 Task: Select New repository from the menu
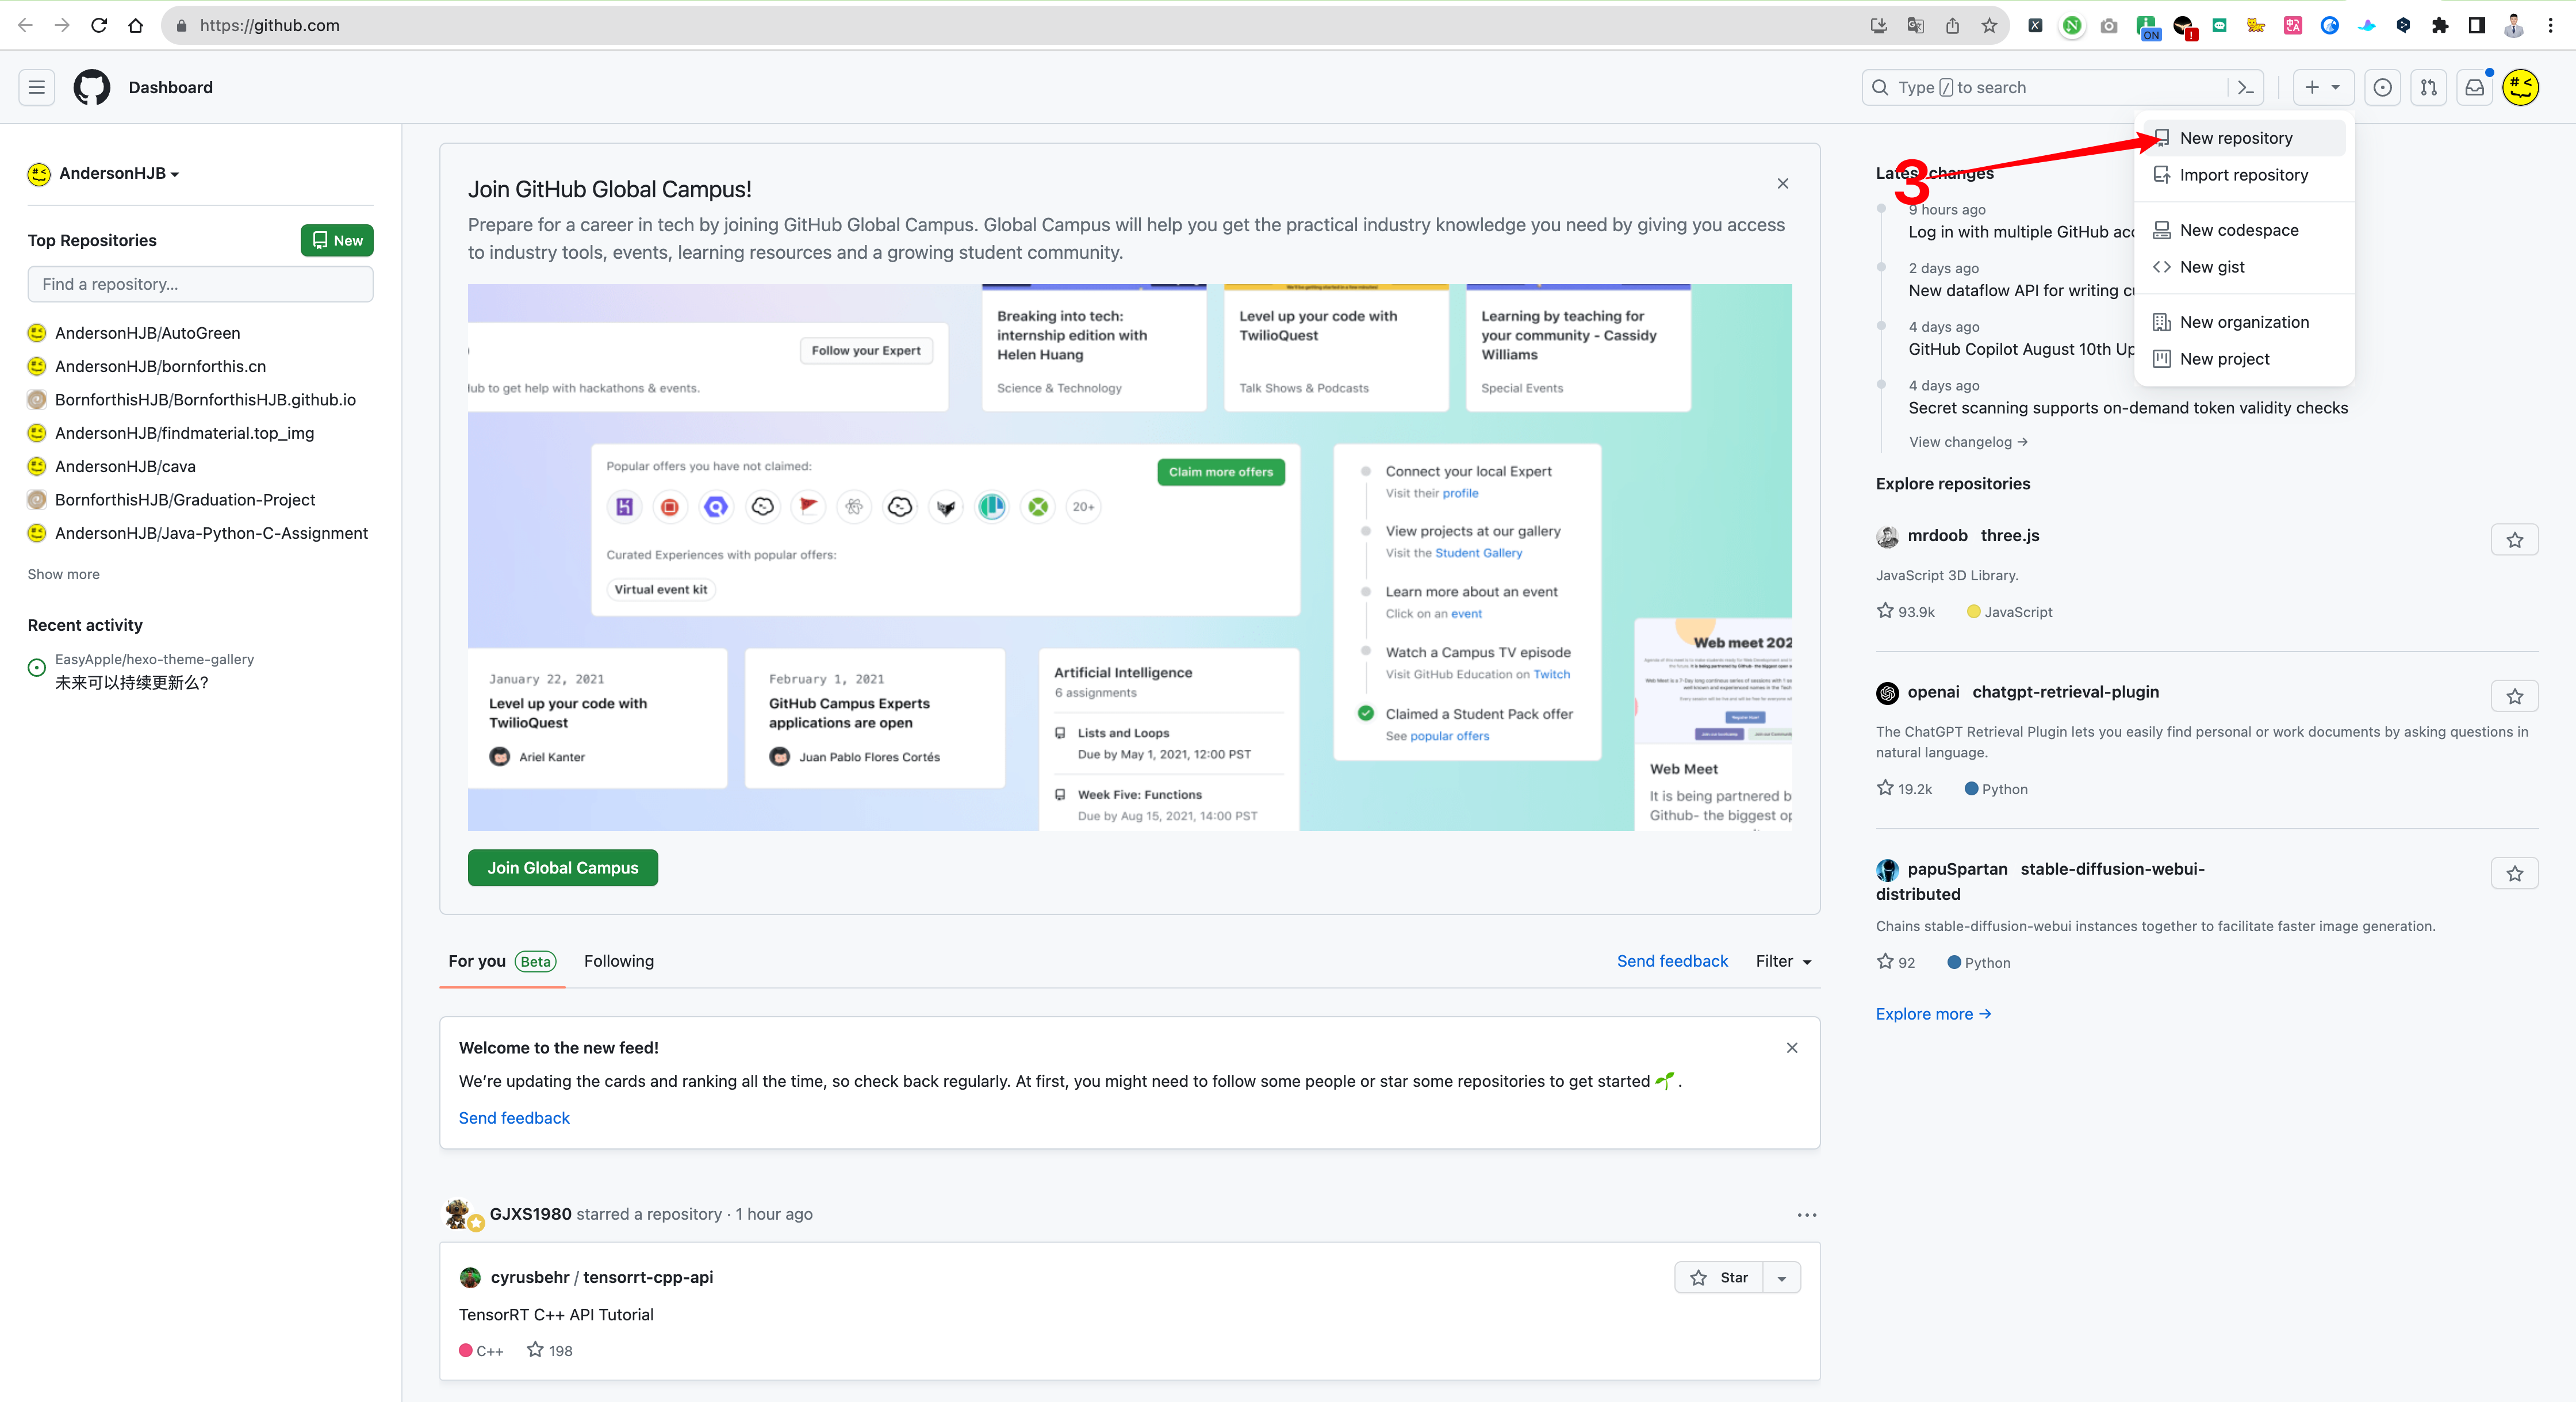coord(2244,138)
